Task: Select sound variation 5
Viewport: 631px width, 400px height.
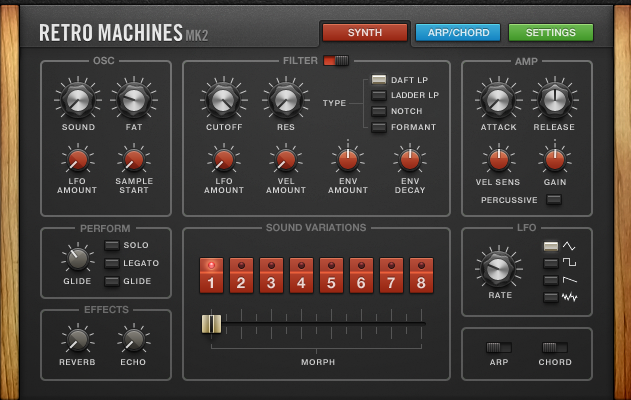Action: [332, 277]
